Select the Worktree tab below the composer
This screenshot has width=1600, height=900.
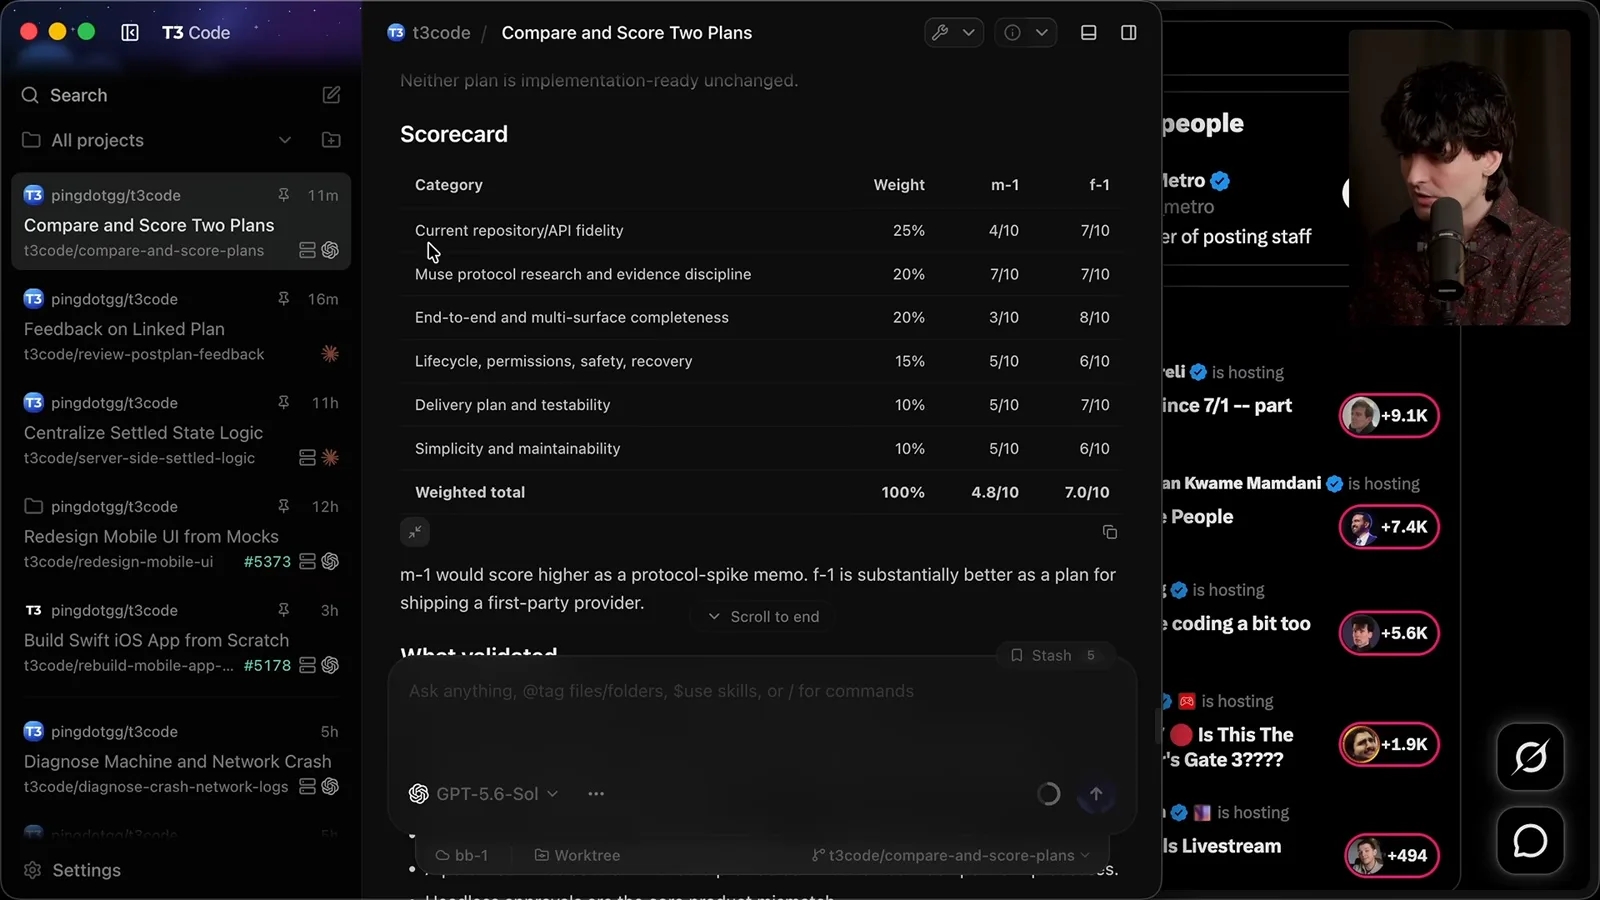click(x=577, y=856)
